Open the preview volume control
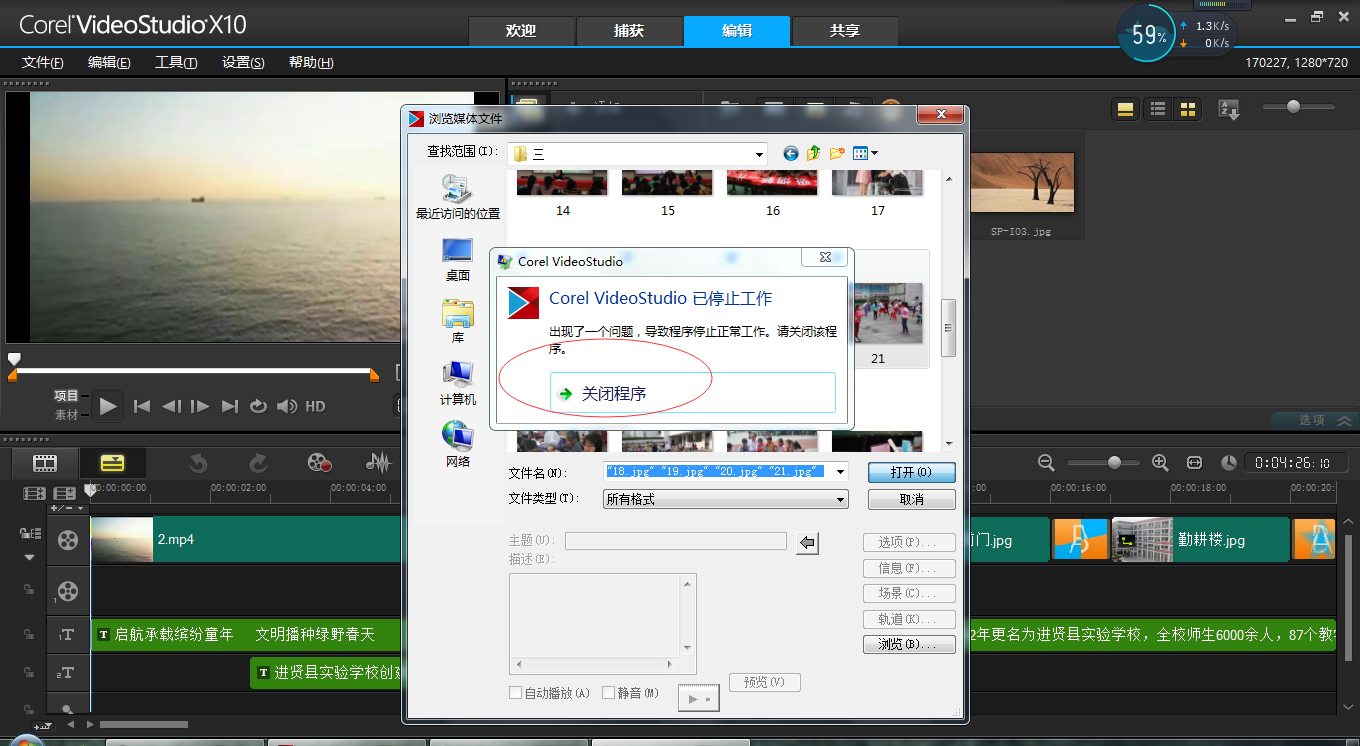Image resolution: width=1360 pixels, height=746 pixels. (x=287, y=406)
